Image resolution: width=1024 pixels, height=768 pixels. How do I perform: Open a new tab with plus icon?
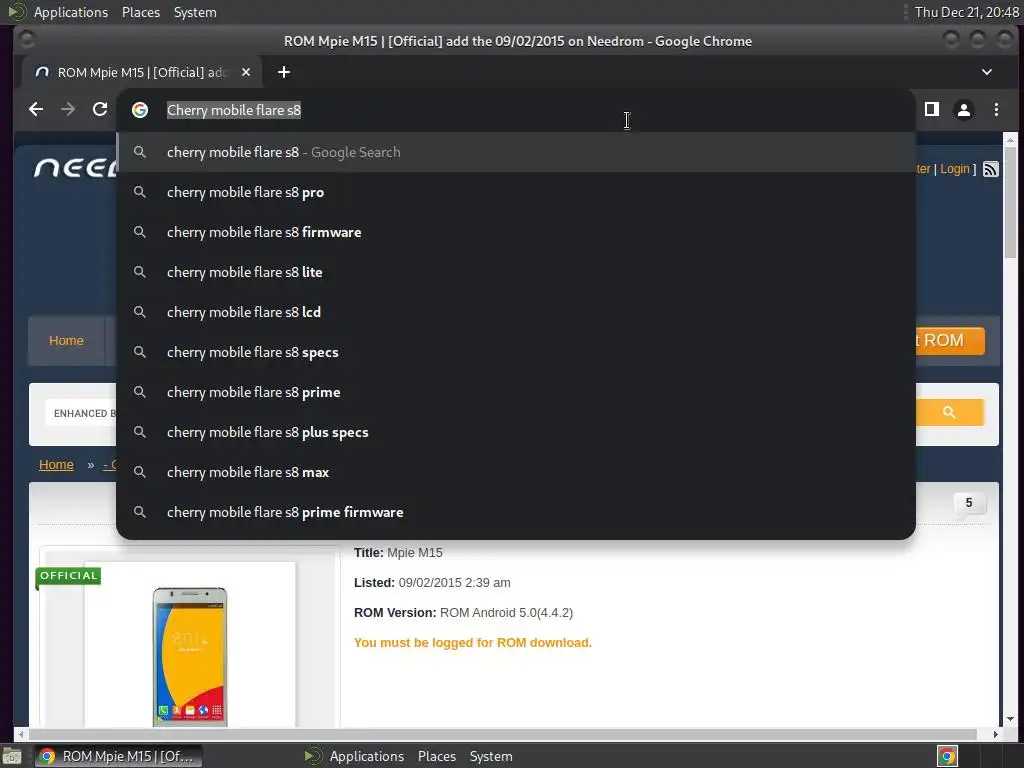283,72
